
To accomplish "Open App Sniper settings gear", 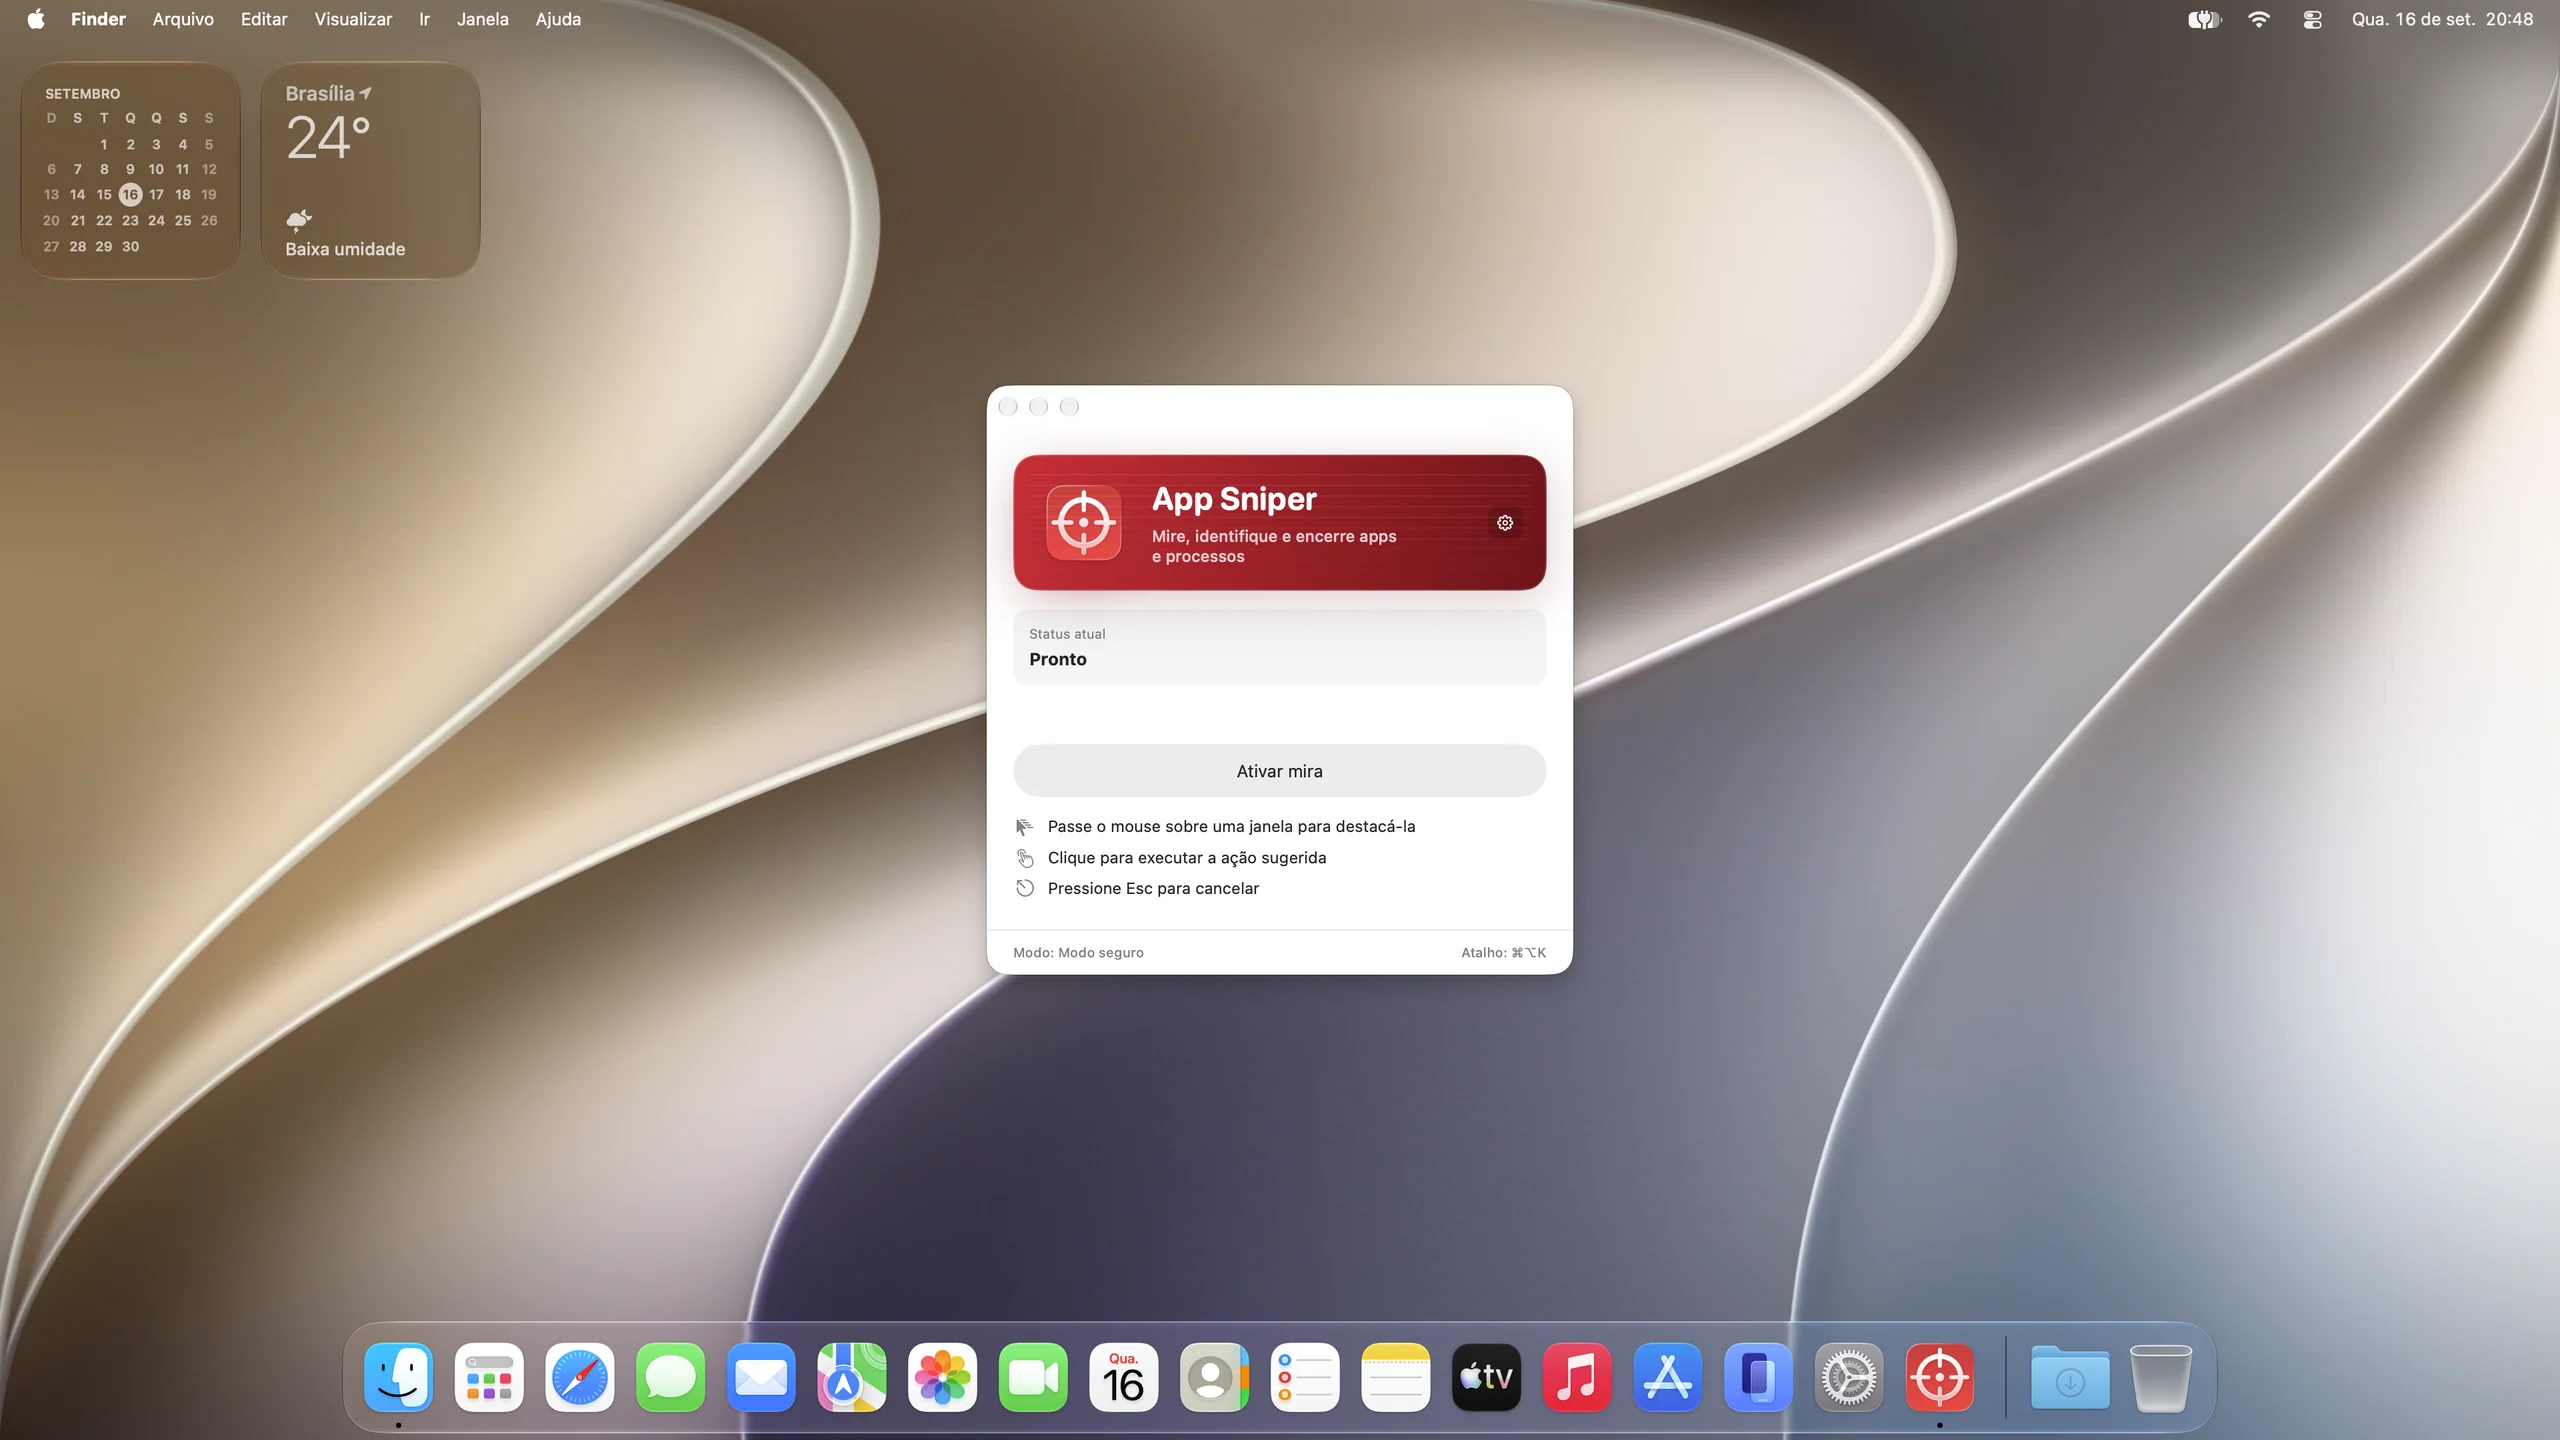I will point(1505,523).
